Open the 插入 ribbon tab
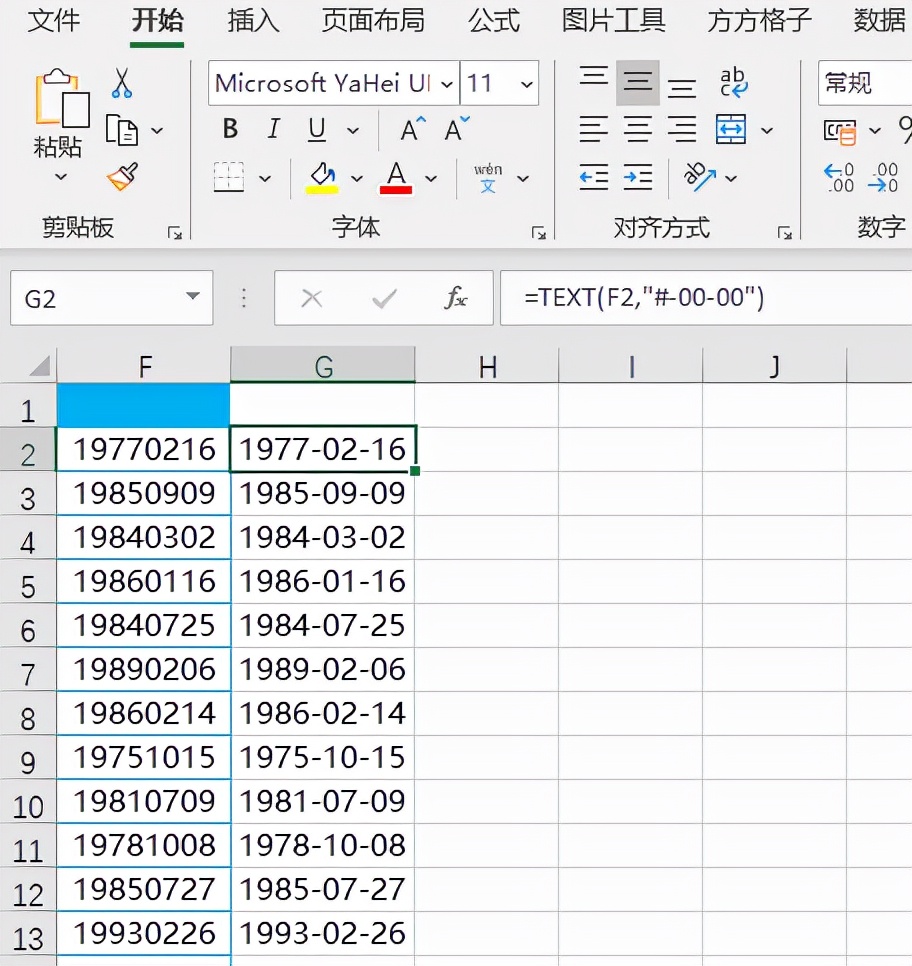912x966 pixels. point(253,21)
